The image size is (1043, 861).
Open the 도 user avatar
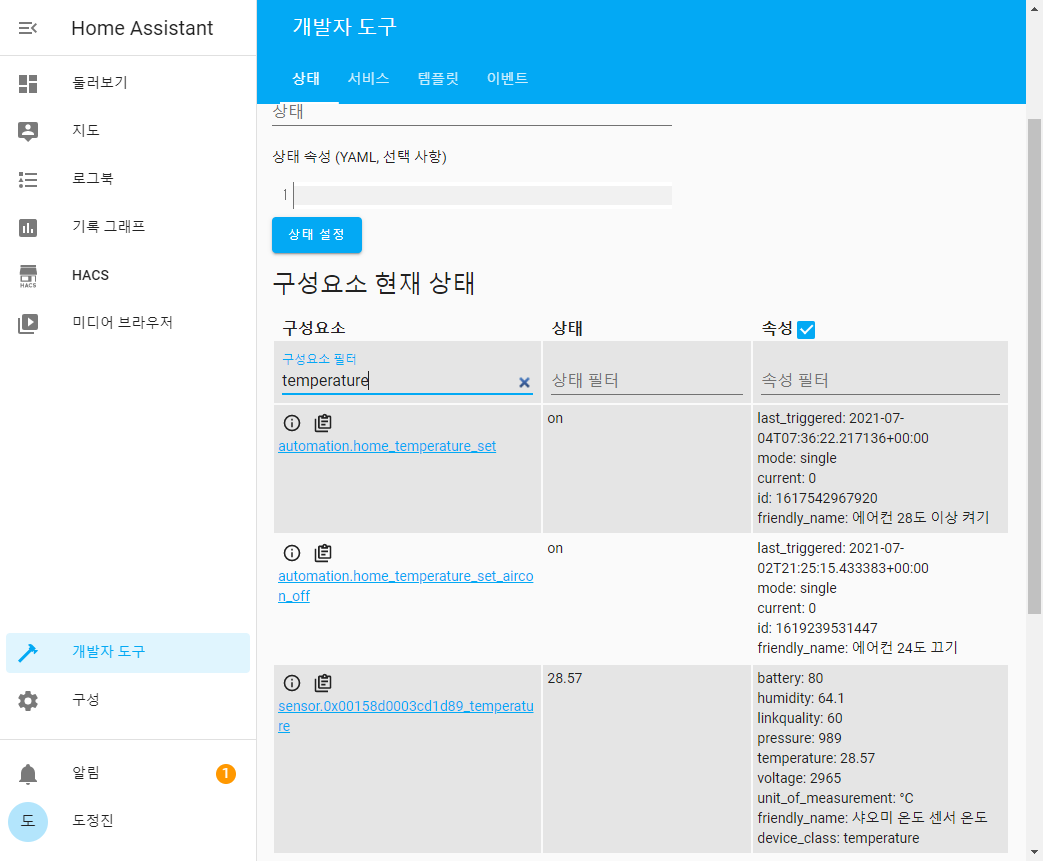tap(27, 821)
